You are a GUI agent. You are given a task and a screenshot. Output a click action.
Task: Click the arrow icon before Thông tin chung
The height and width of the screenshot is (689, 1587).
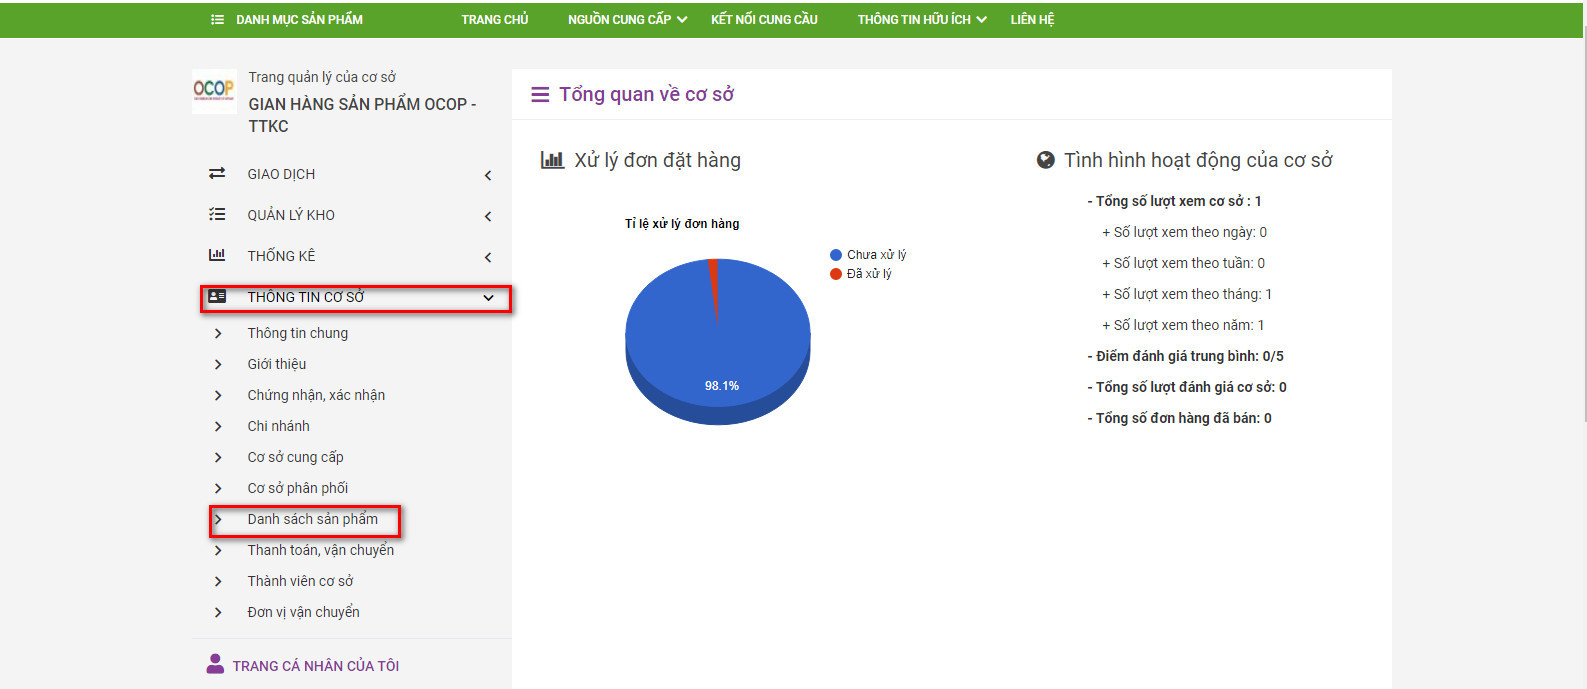218,333
